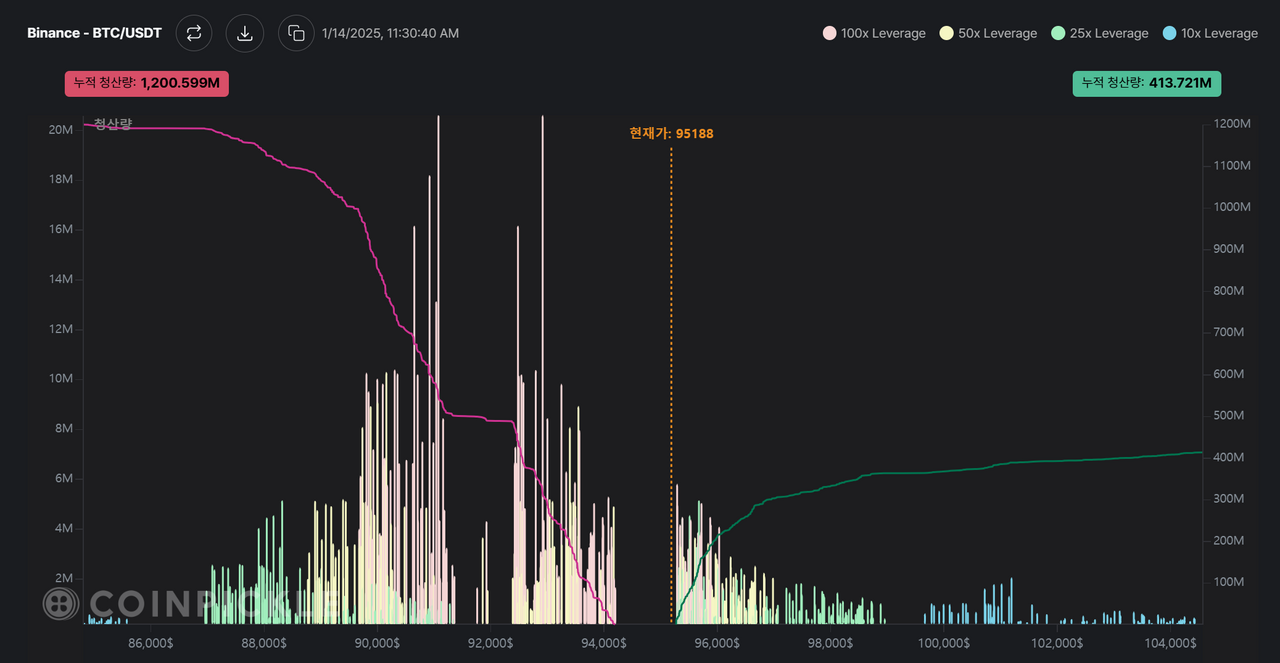Click the orange current price label 95188
Image resolution: width=1280 pixels, height=663 pixels.
click(671, 133)
